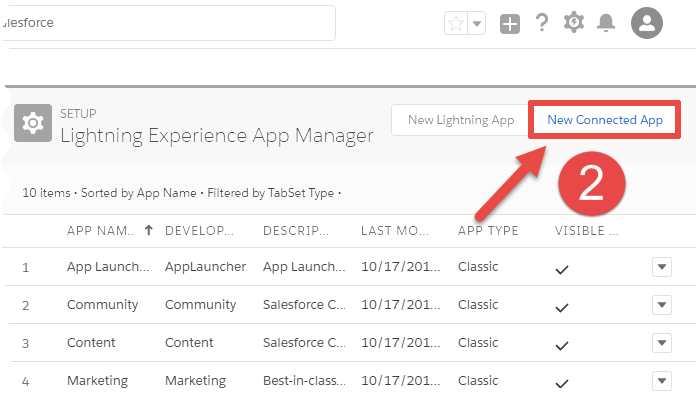
Task: Click the 'Best-in-class...' description cell
Action: [x=304, y=381]
